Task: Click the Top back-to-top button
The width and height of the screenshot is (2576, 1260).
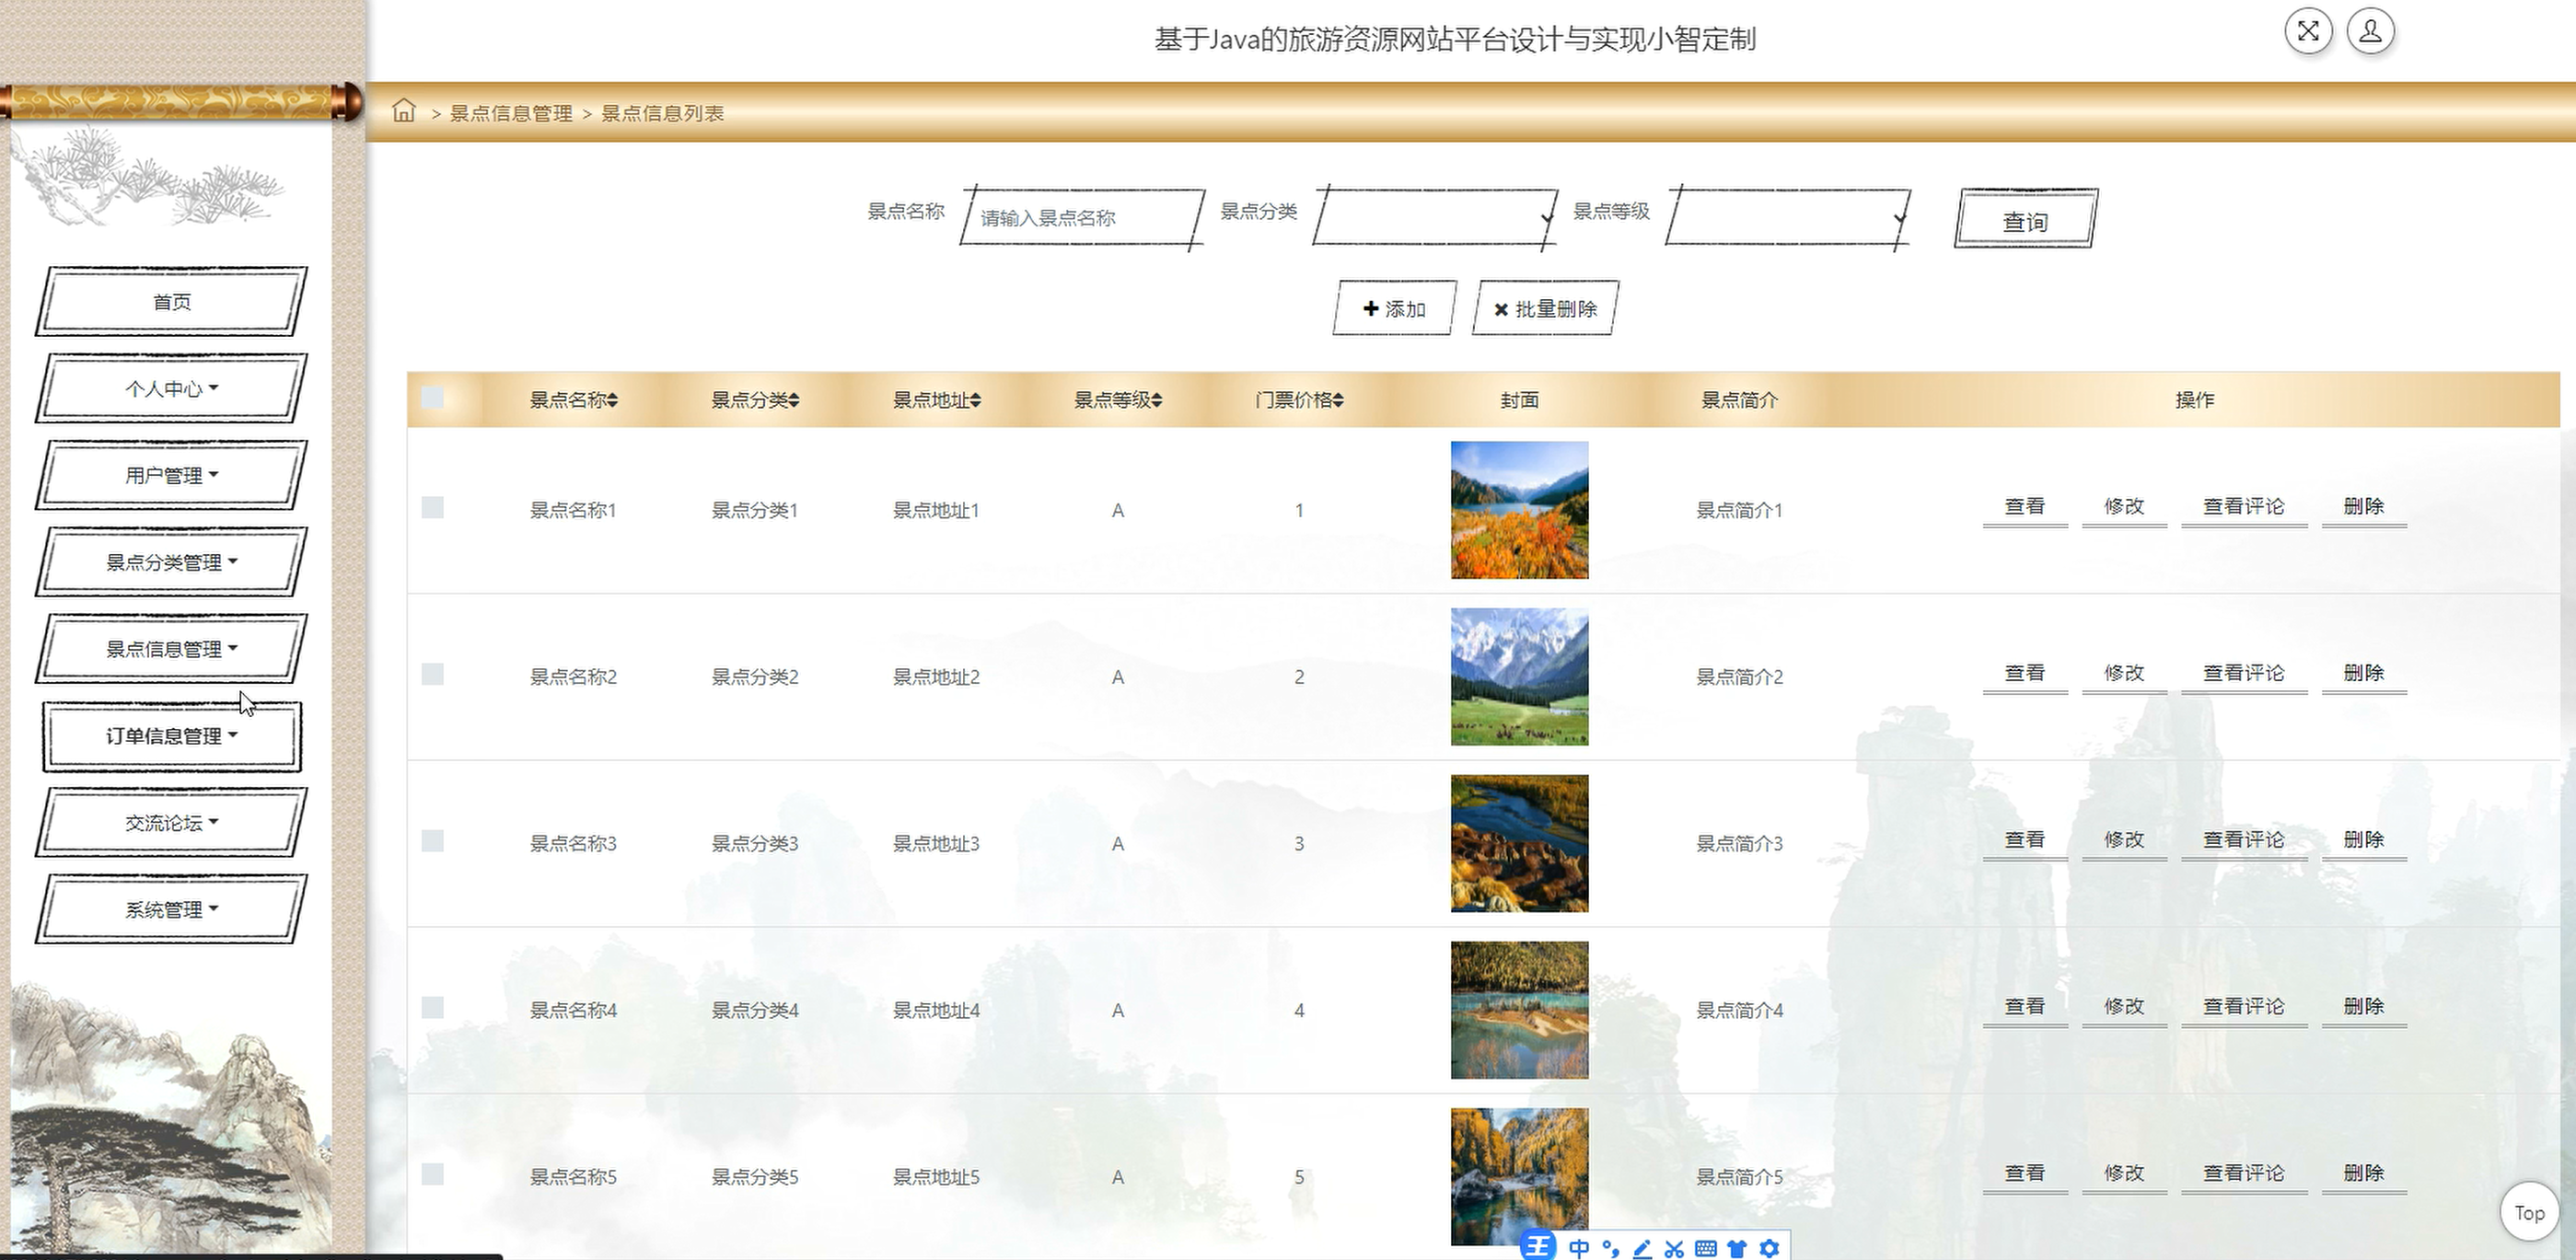Action: coord(2529,1213)
